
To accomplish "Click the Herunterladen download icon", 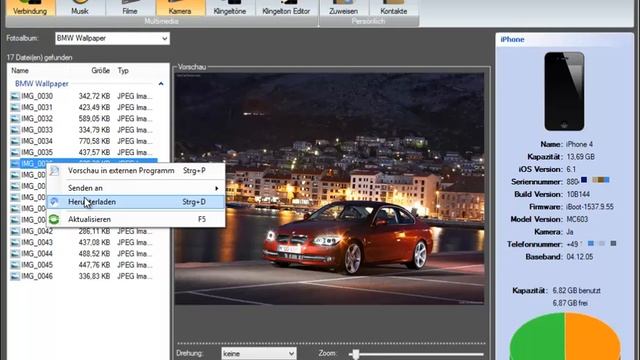I will click(54, 202).
